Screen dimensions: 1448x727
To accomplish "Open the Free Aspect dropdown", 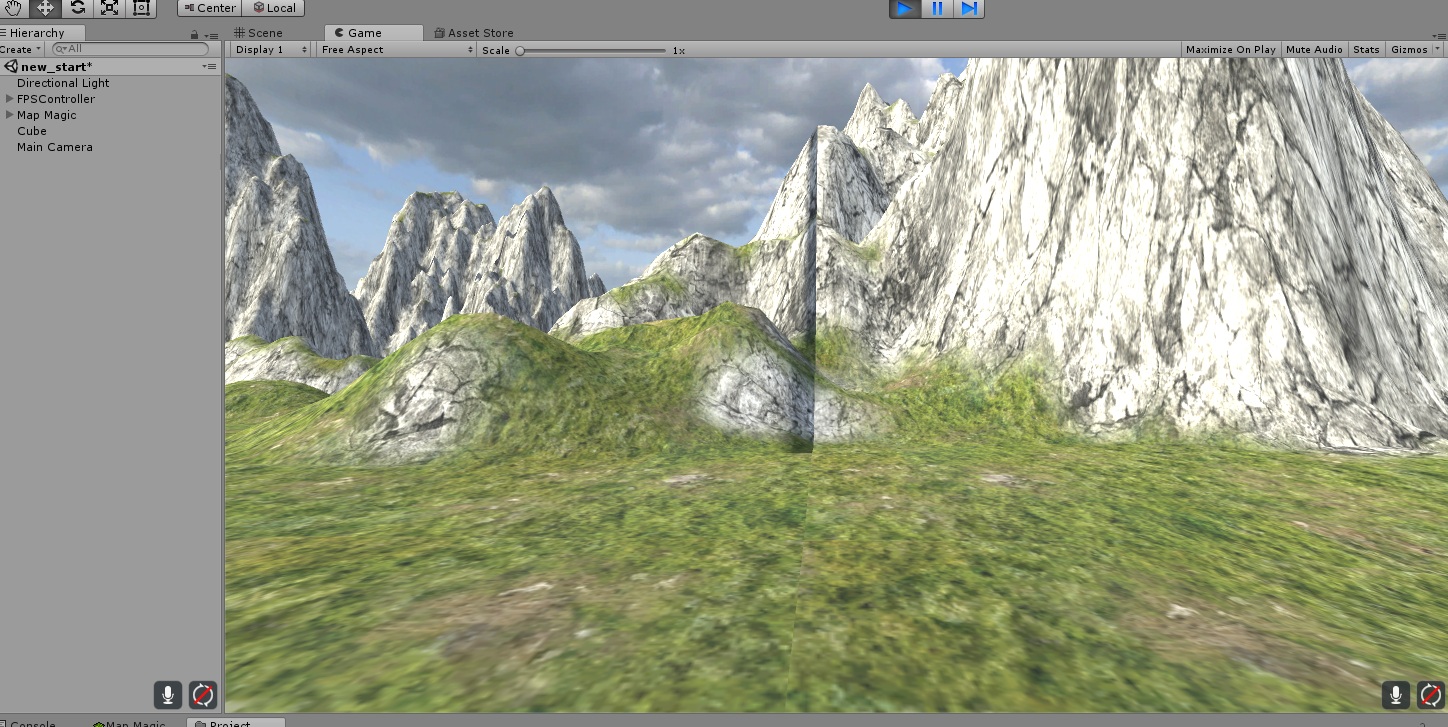I will click(395, 49).
